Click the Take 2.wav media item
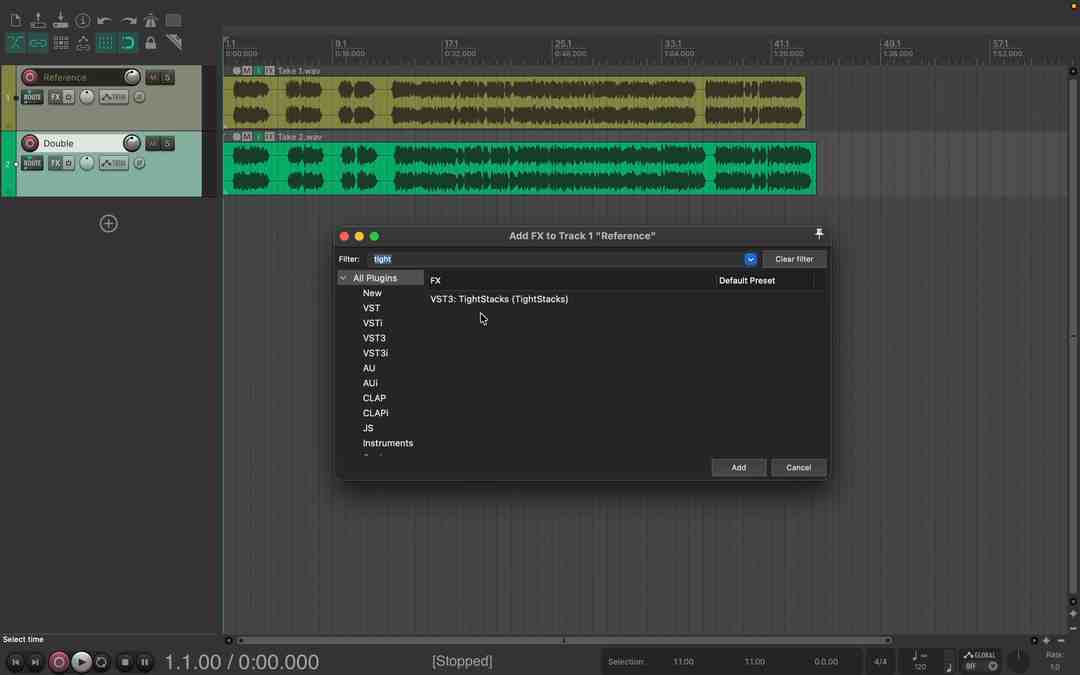This screenshot has width=1080, height=675. 520,168
